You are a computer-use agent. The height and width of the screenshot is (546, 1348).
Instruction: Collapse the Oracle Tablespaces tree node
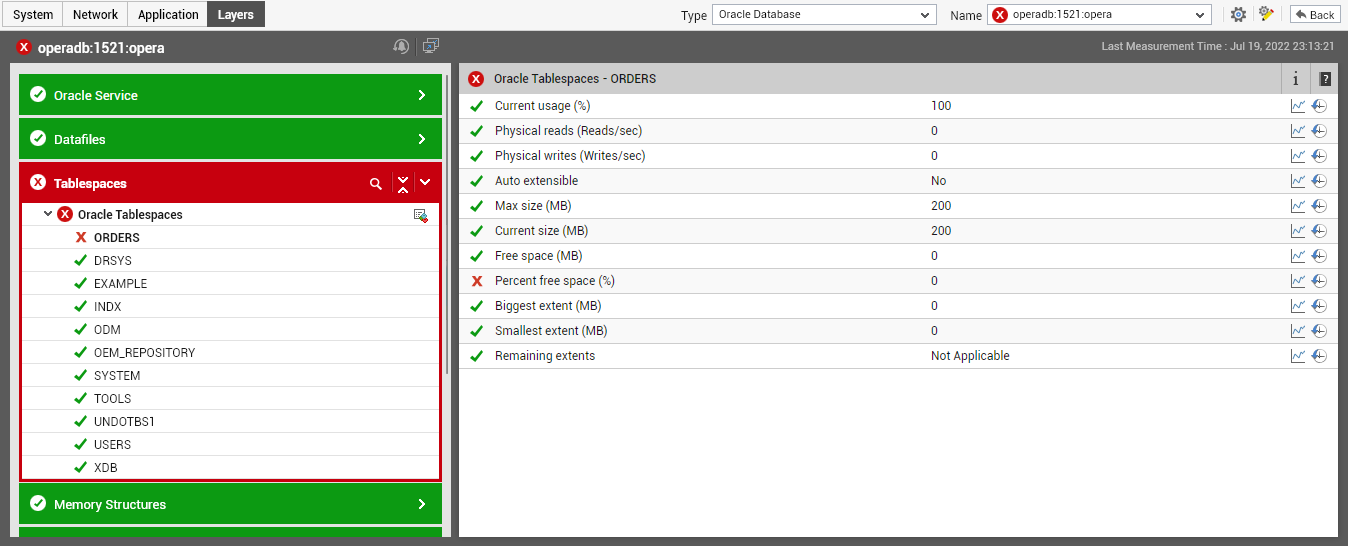(47, 215)
